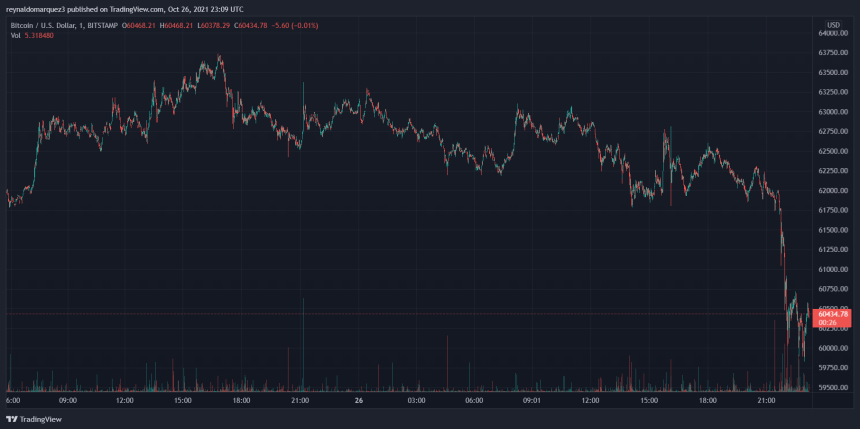This screenshot has height=429, width=860.
Task: Select the Vol indicator label
Action: 14,34
